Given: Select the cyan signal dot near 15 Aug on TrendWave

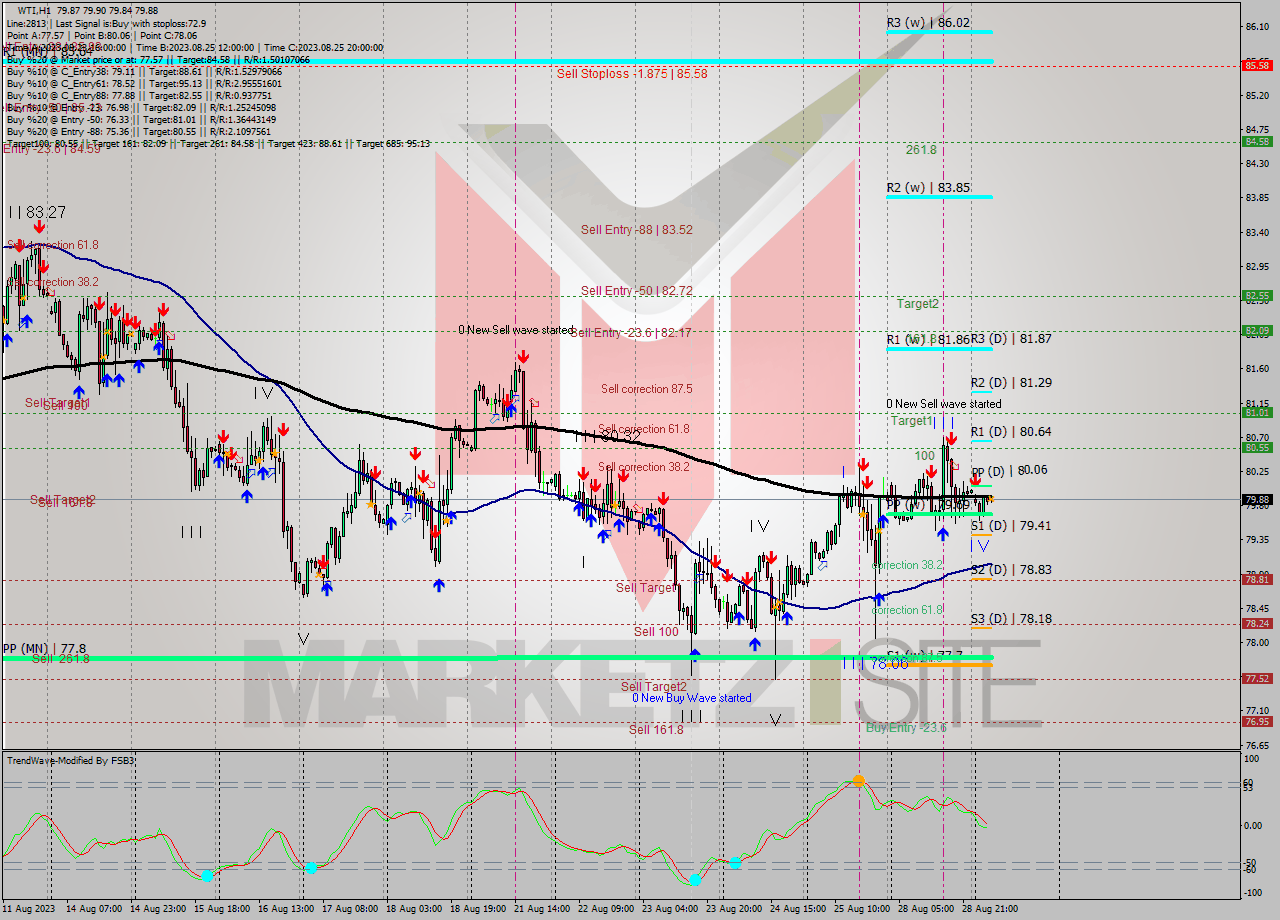Looking at the screenshot, I should coord(208,875).
